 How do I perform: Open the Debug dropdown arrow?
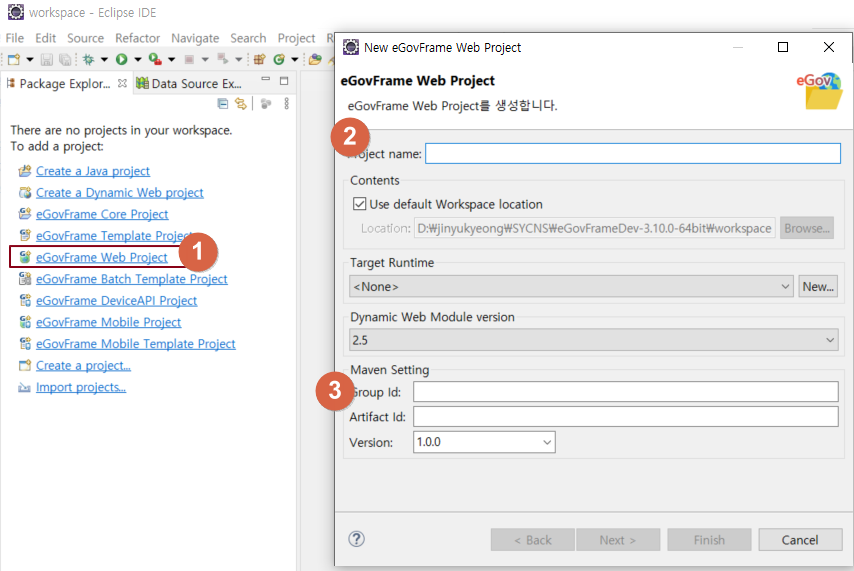pyautogui.click(x=103, y=59)
